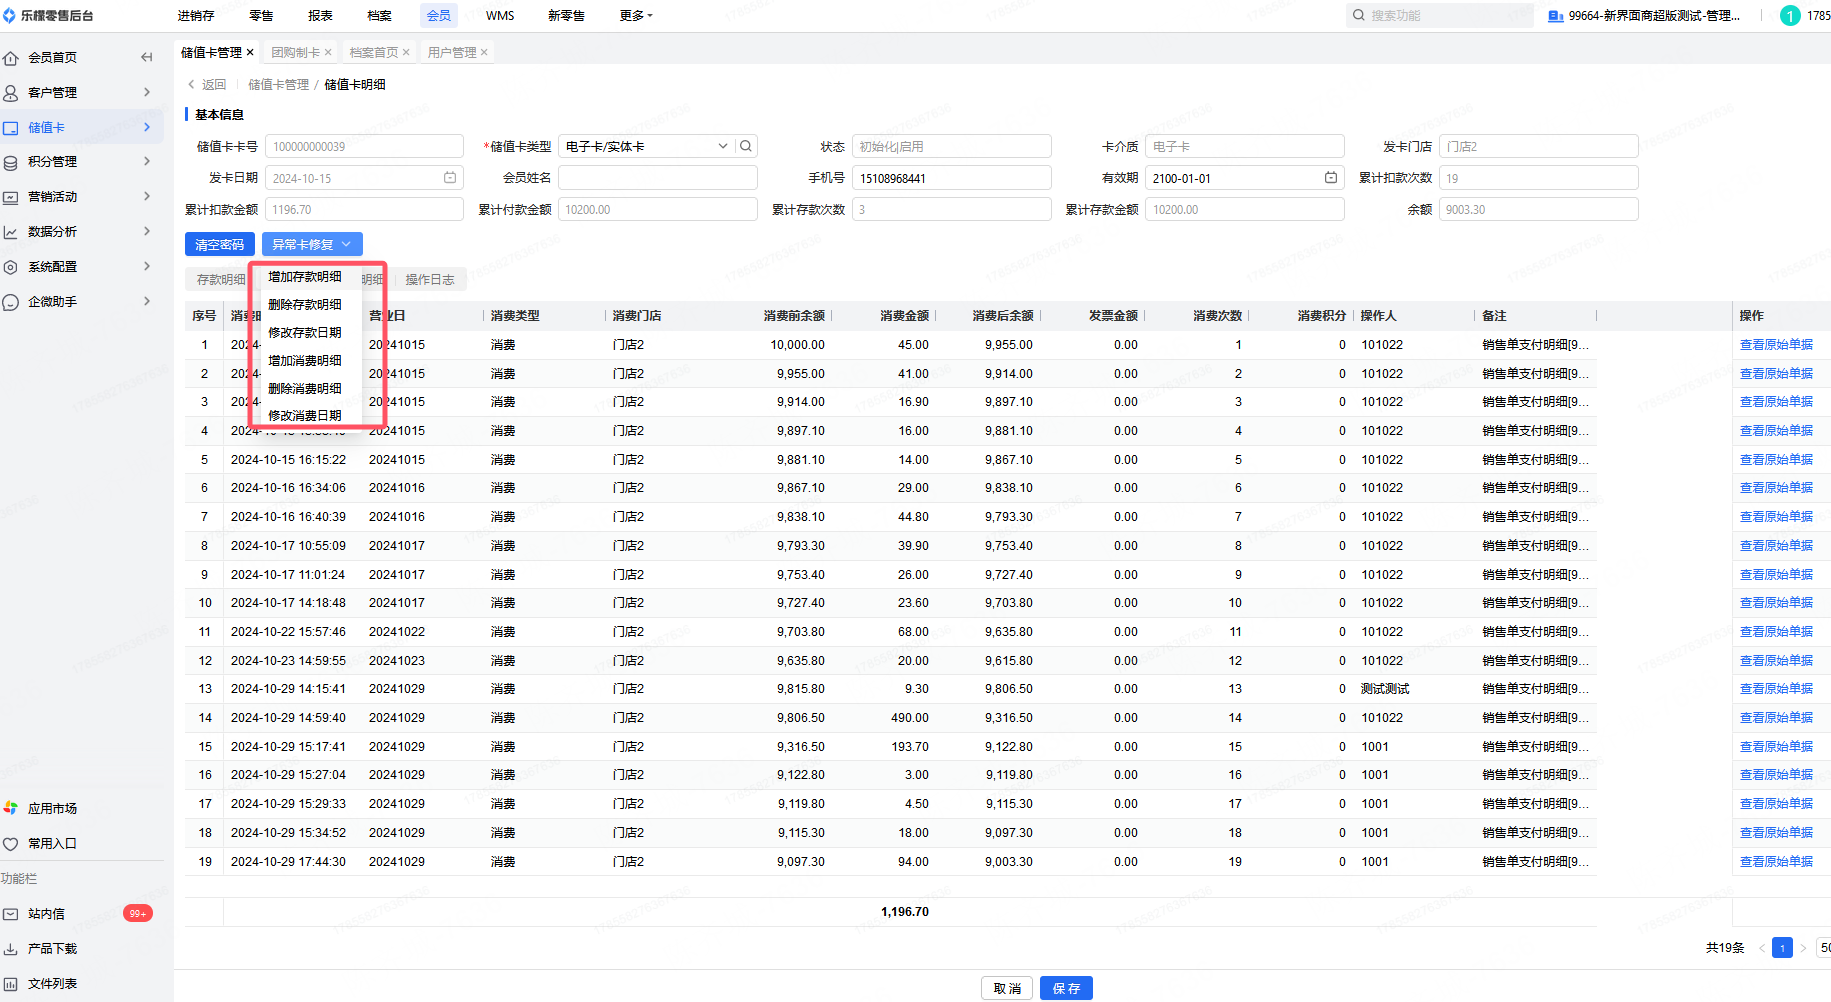The width and height of the screenshot is (1831, 1002).
Task: Click the 站内信 mail icon
Action: pos(11,914)
